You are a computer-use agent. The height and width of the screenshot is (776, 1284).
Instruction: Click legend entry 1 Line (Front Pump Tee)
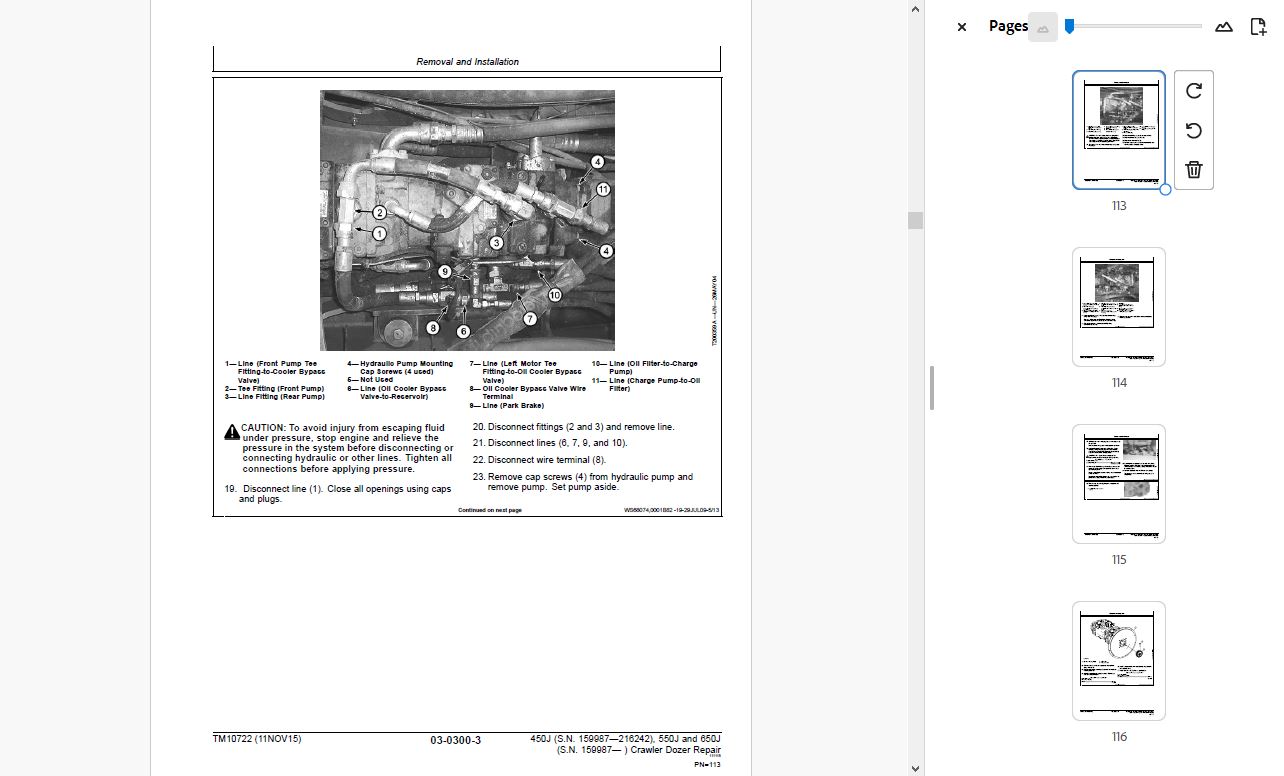275,372
